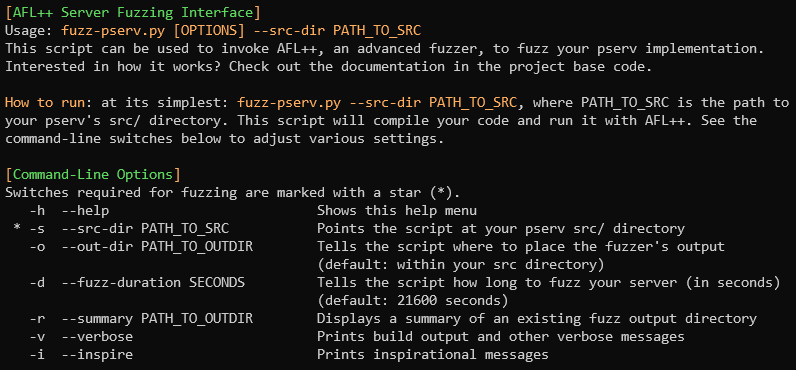796x370 pixels.
Task: Click the orange "How to run" label
Action: (x=45, y=103)
